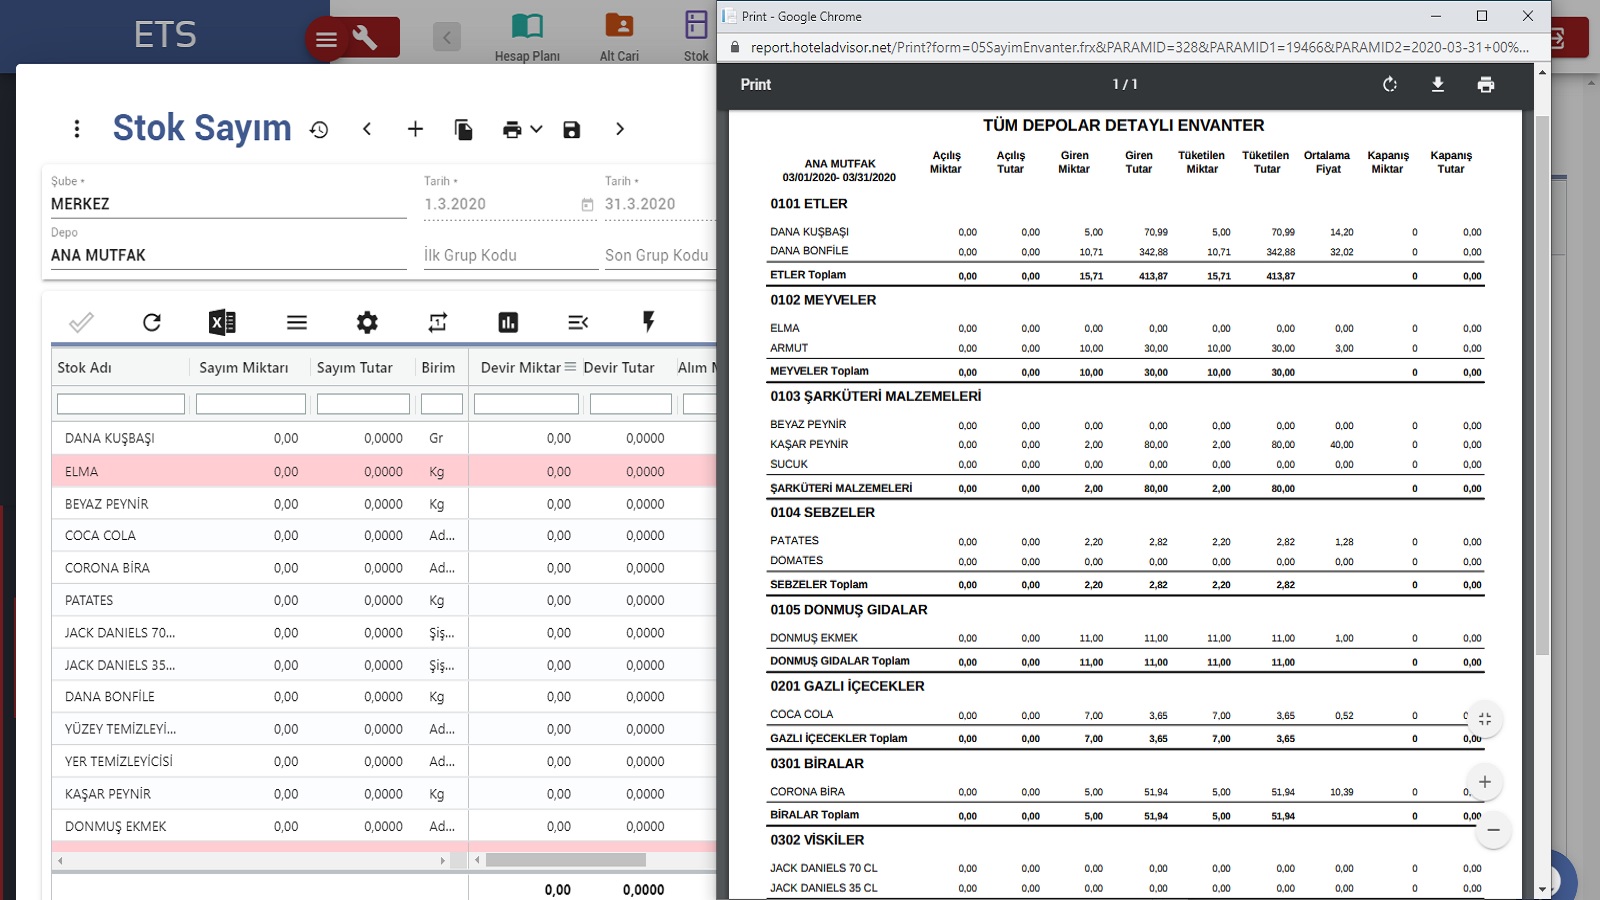The image size is (1600, 900).
Task: Click the grid's left scrollbar right arrow
Action: click(x=443, y=860)
